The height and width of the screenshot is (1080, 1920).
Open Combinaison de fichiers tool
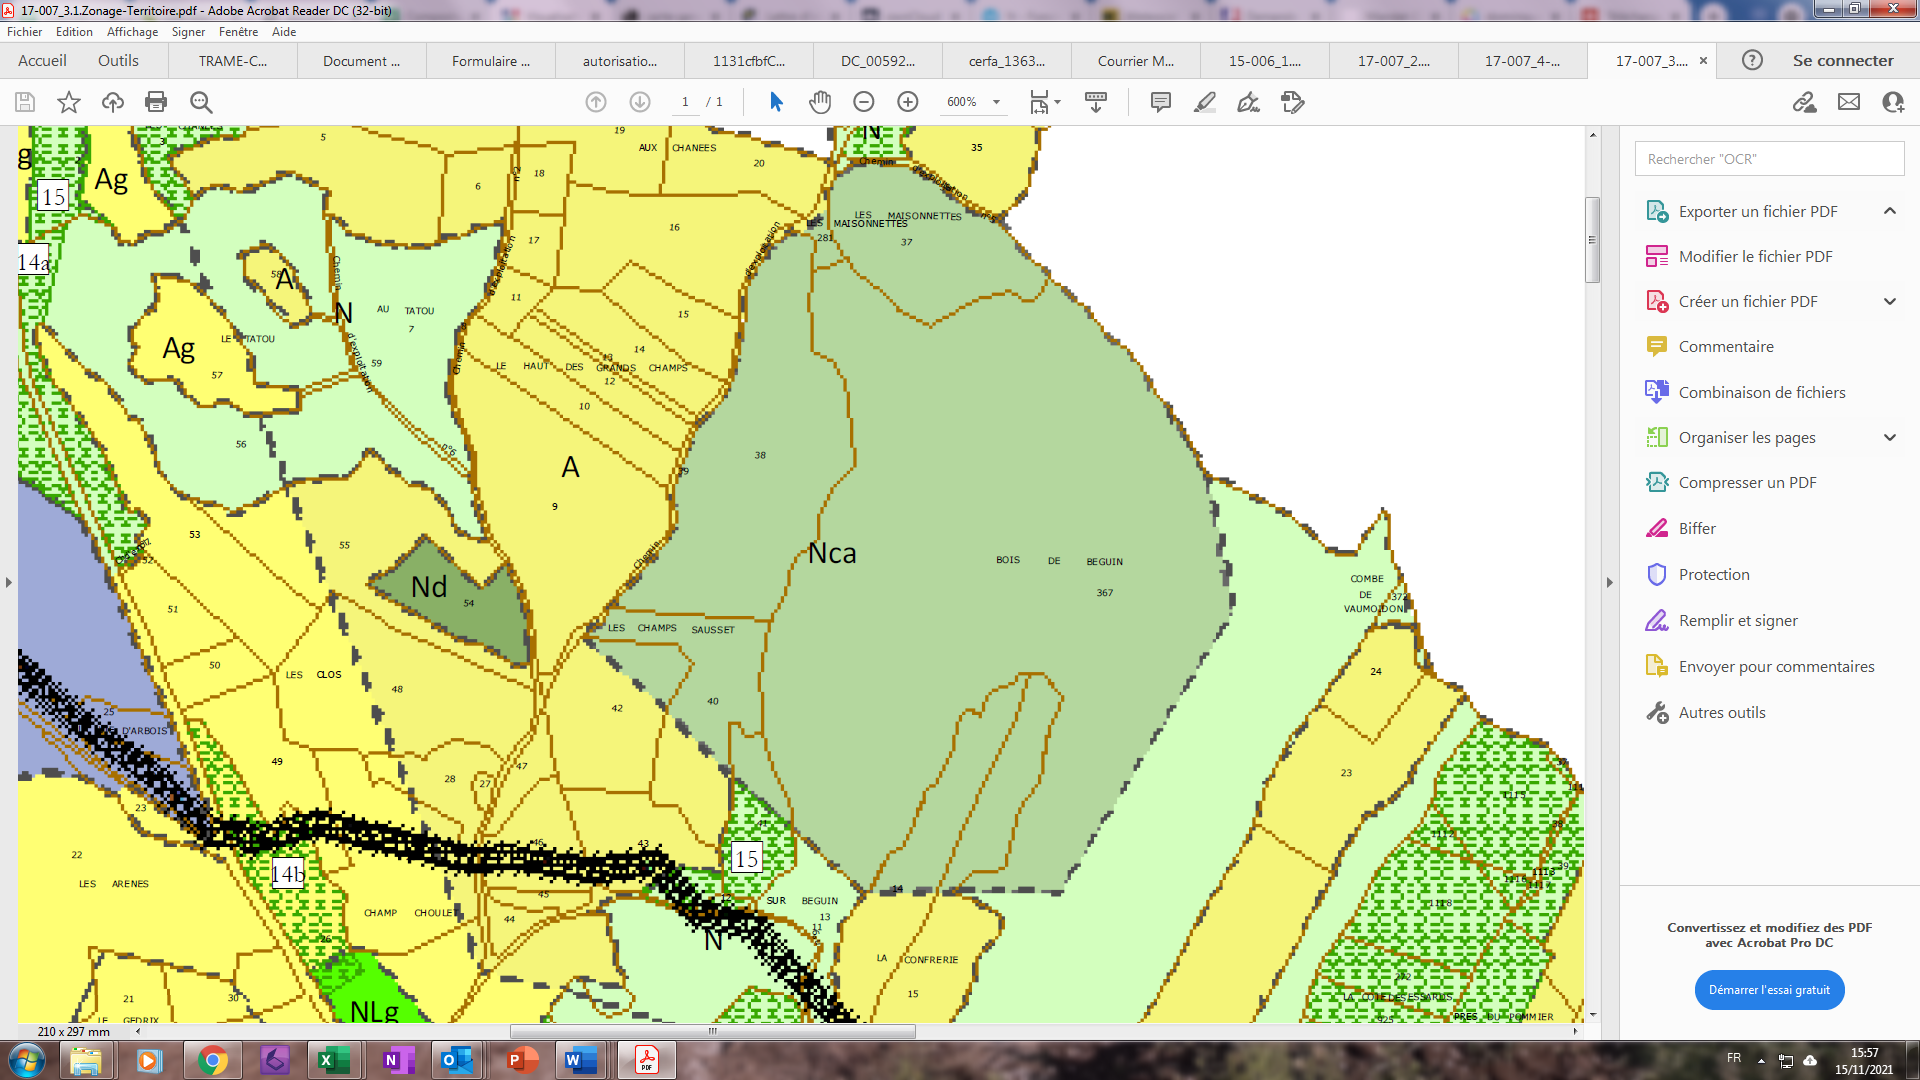(x=1761, y=393)
